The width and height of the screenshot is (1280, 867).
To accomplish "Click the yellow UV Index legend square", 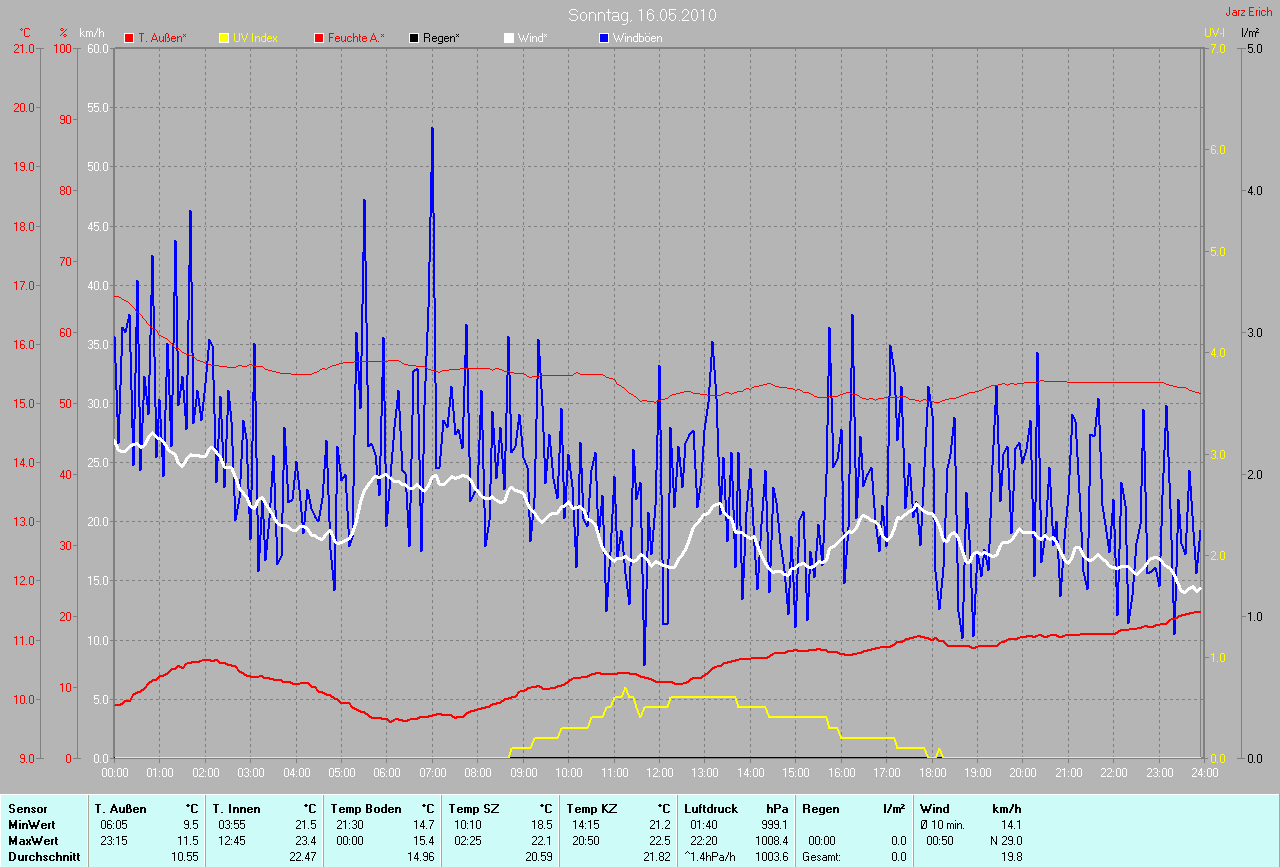I will pos(224,38).
